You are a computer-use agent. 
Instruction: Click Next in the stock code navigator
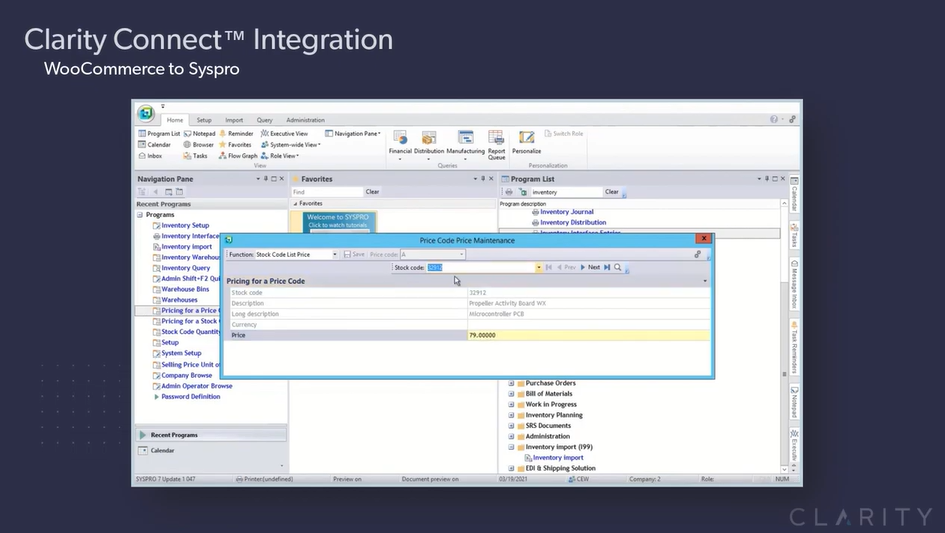click(x=591, y=267)
